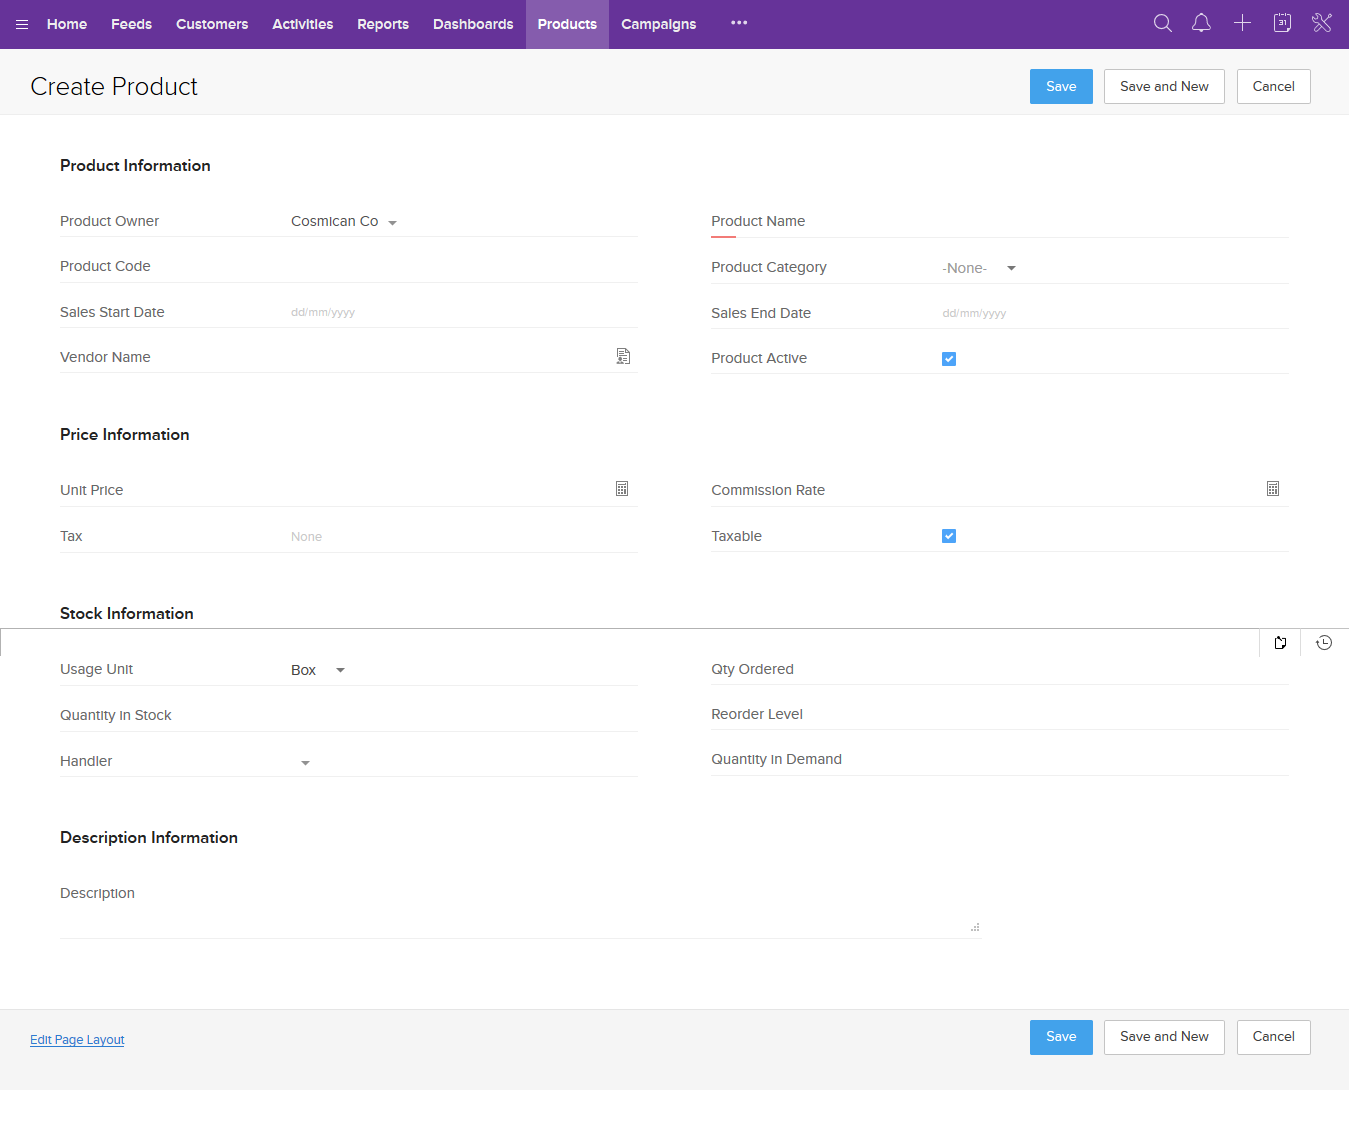Focus the Quantity in Stock field
The height and width of the screenshot is (1125, 1349).
coord(463,716)
